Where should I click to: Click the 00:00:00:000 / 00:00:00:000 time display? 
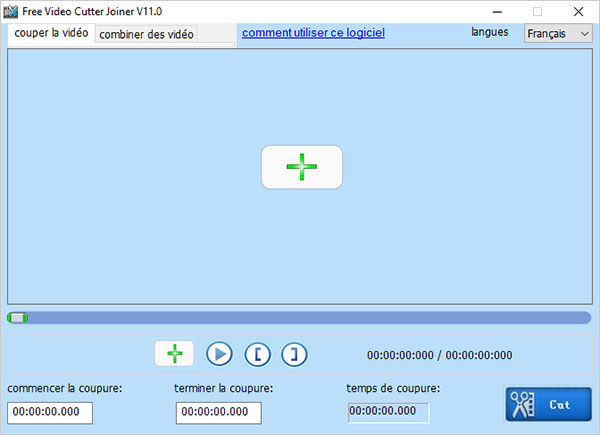pos(439,355)
